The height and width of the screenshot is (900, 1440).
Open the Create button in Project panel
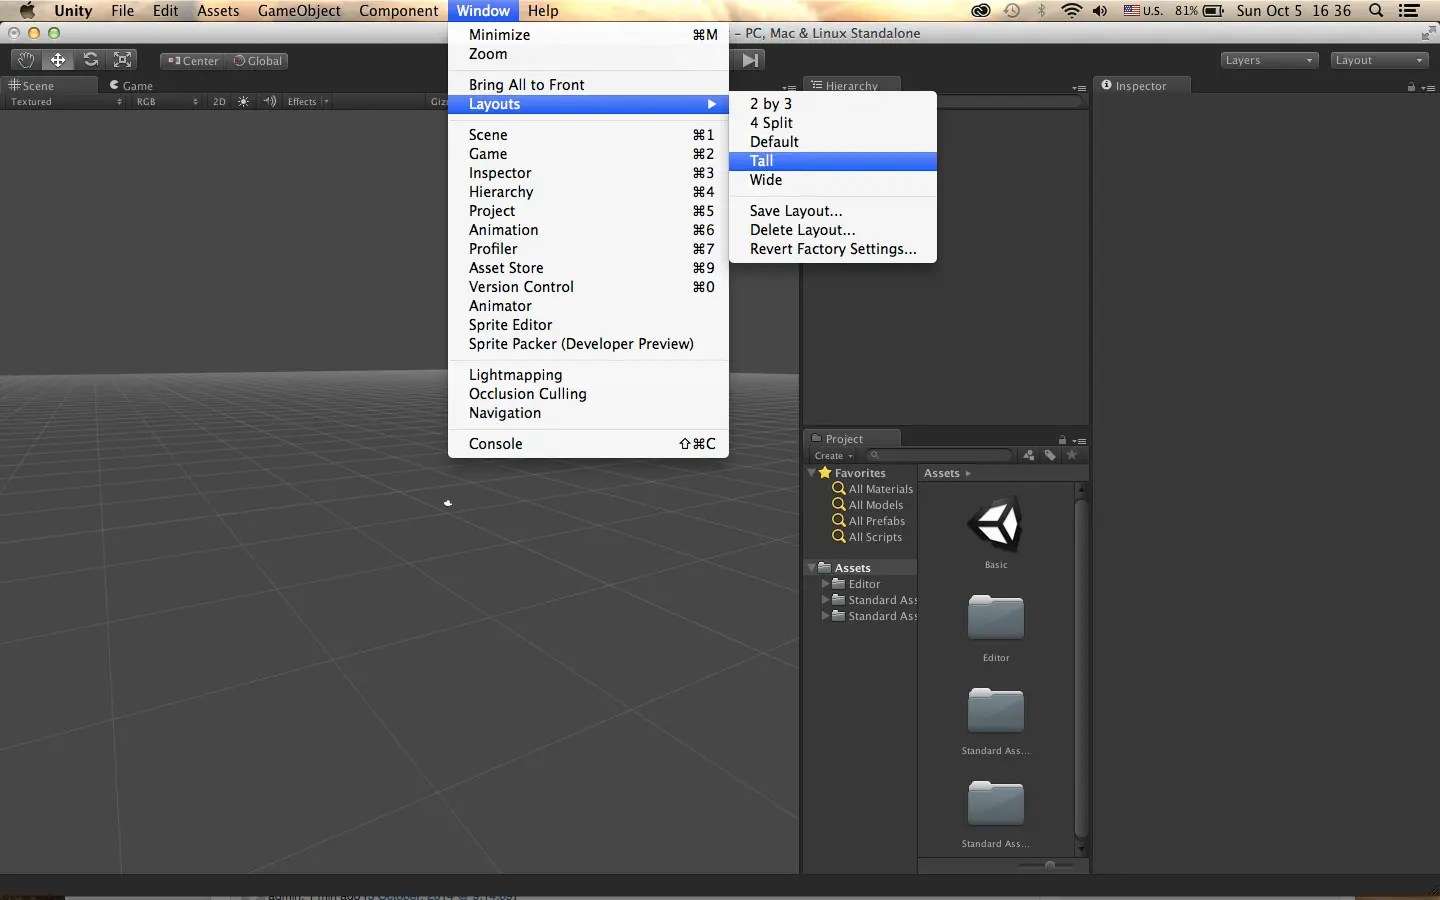pos(833,456)
